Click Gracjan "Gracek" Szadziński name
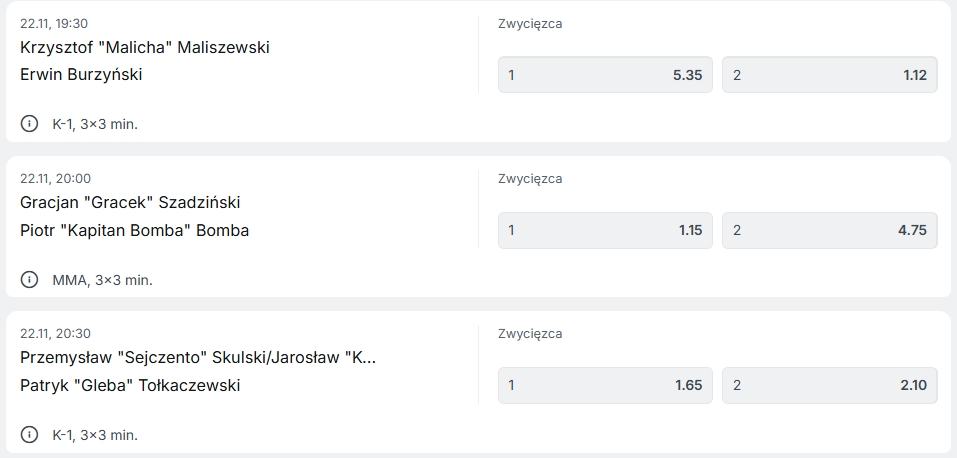Viewport: 957px width, 458px height. click(x=130, y=202)
